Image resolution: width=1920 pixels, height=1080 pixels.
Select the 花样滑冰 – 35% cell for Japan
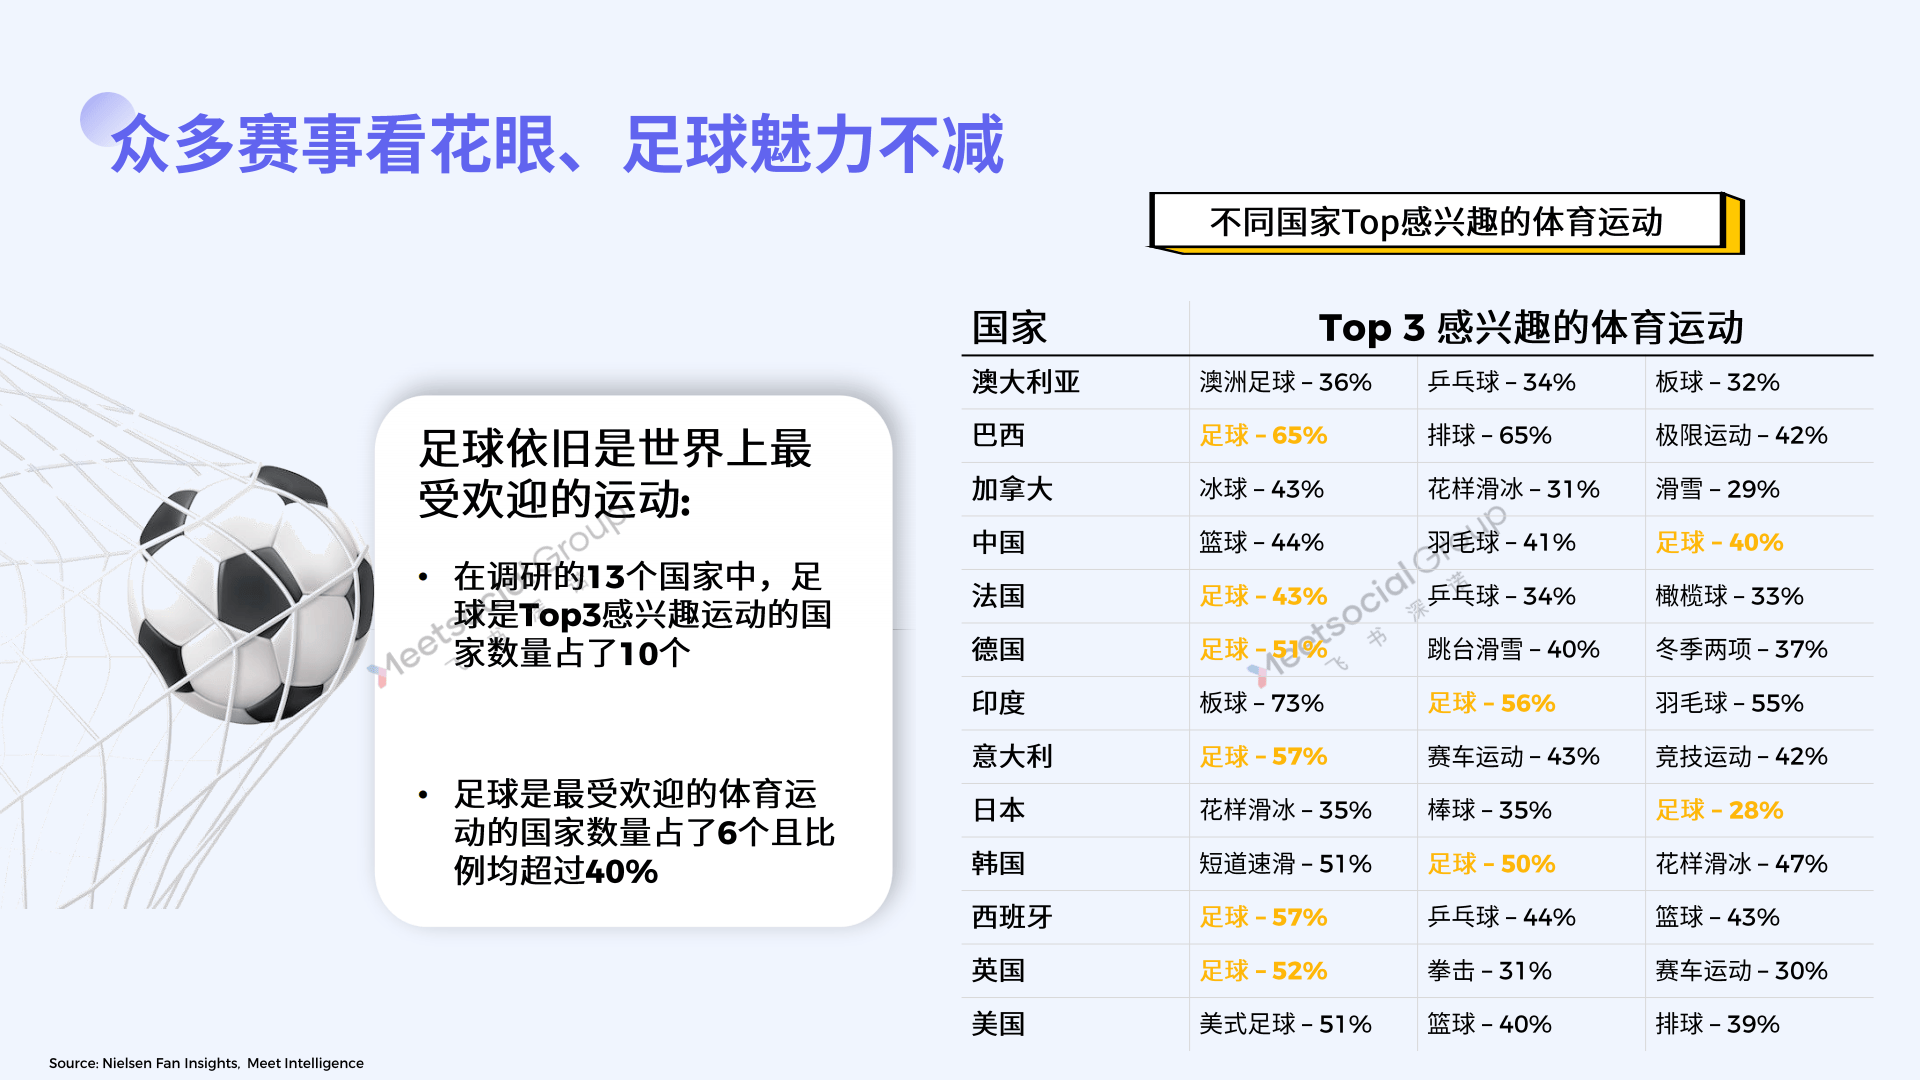[x=1285, y=810]
